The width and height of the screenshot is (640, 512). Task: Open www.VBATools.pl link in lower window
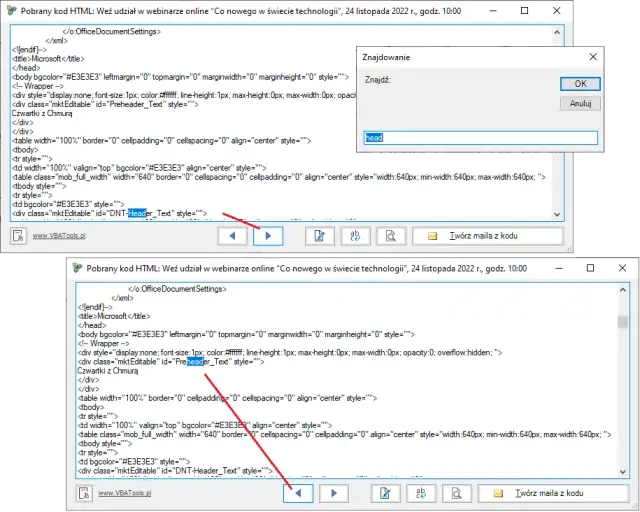pyautogui.click(x=123, y=494)
